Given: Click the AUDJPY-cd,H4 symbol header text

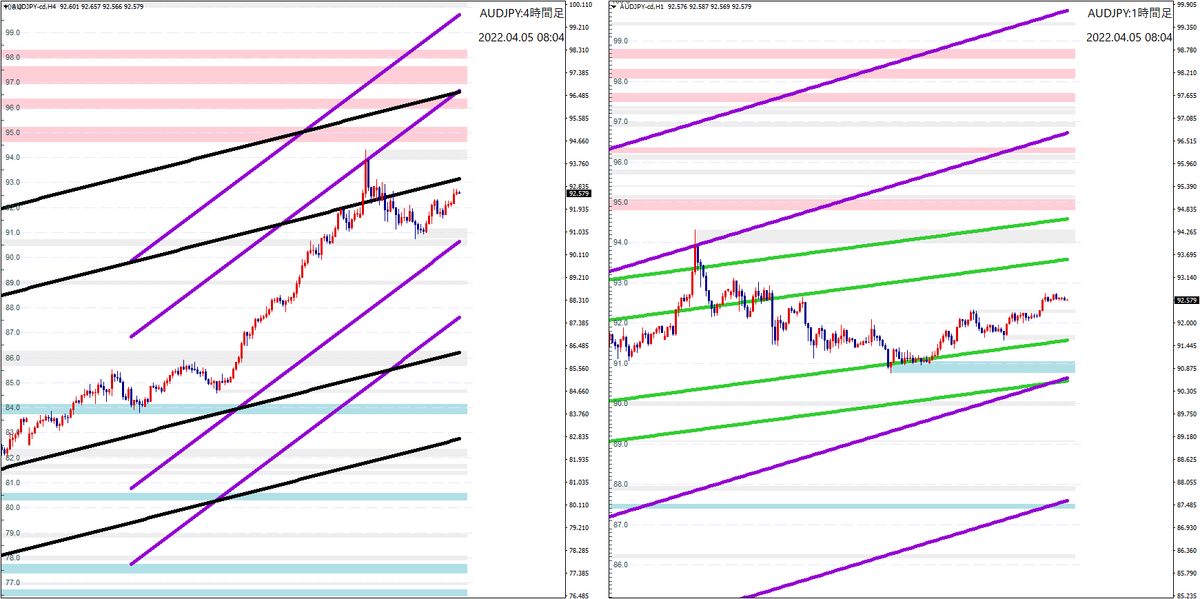Looking at the screenshot, I should (x=33, y=7).
